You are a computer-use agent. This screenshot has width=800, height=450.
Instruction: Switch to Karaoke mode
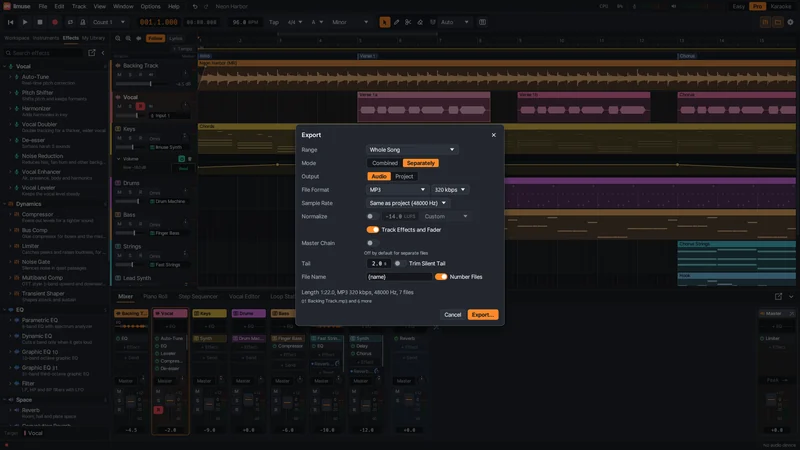click(781, 7)
